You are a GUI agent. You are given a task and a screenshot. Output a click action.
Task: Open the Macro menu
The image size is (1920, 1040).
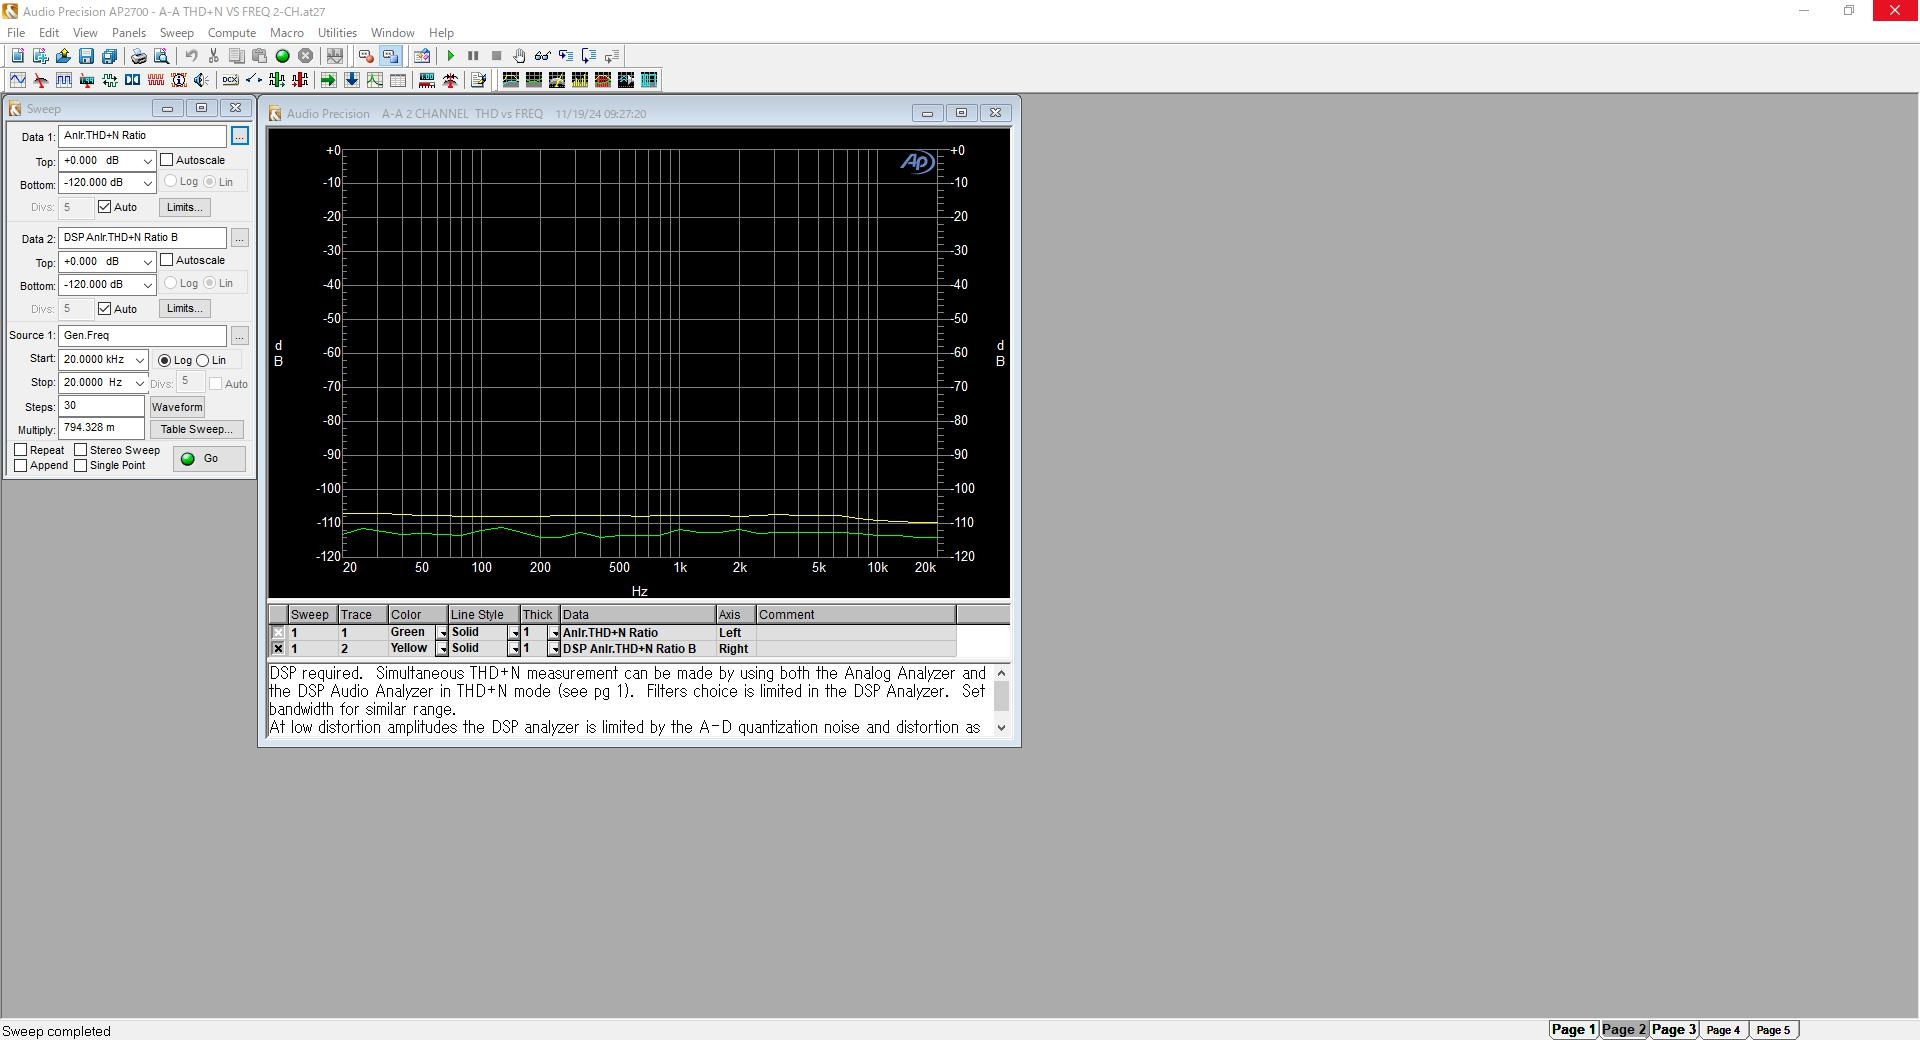[287, 33]
